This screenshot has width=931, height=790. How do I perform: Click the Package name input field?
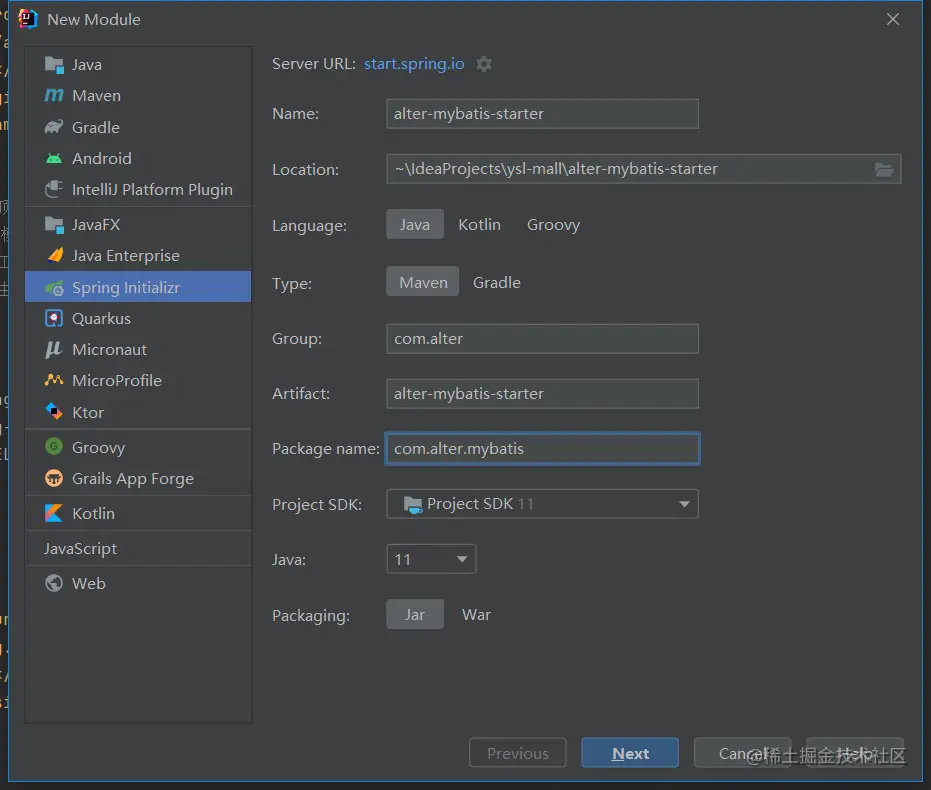542,449
